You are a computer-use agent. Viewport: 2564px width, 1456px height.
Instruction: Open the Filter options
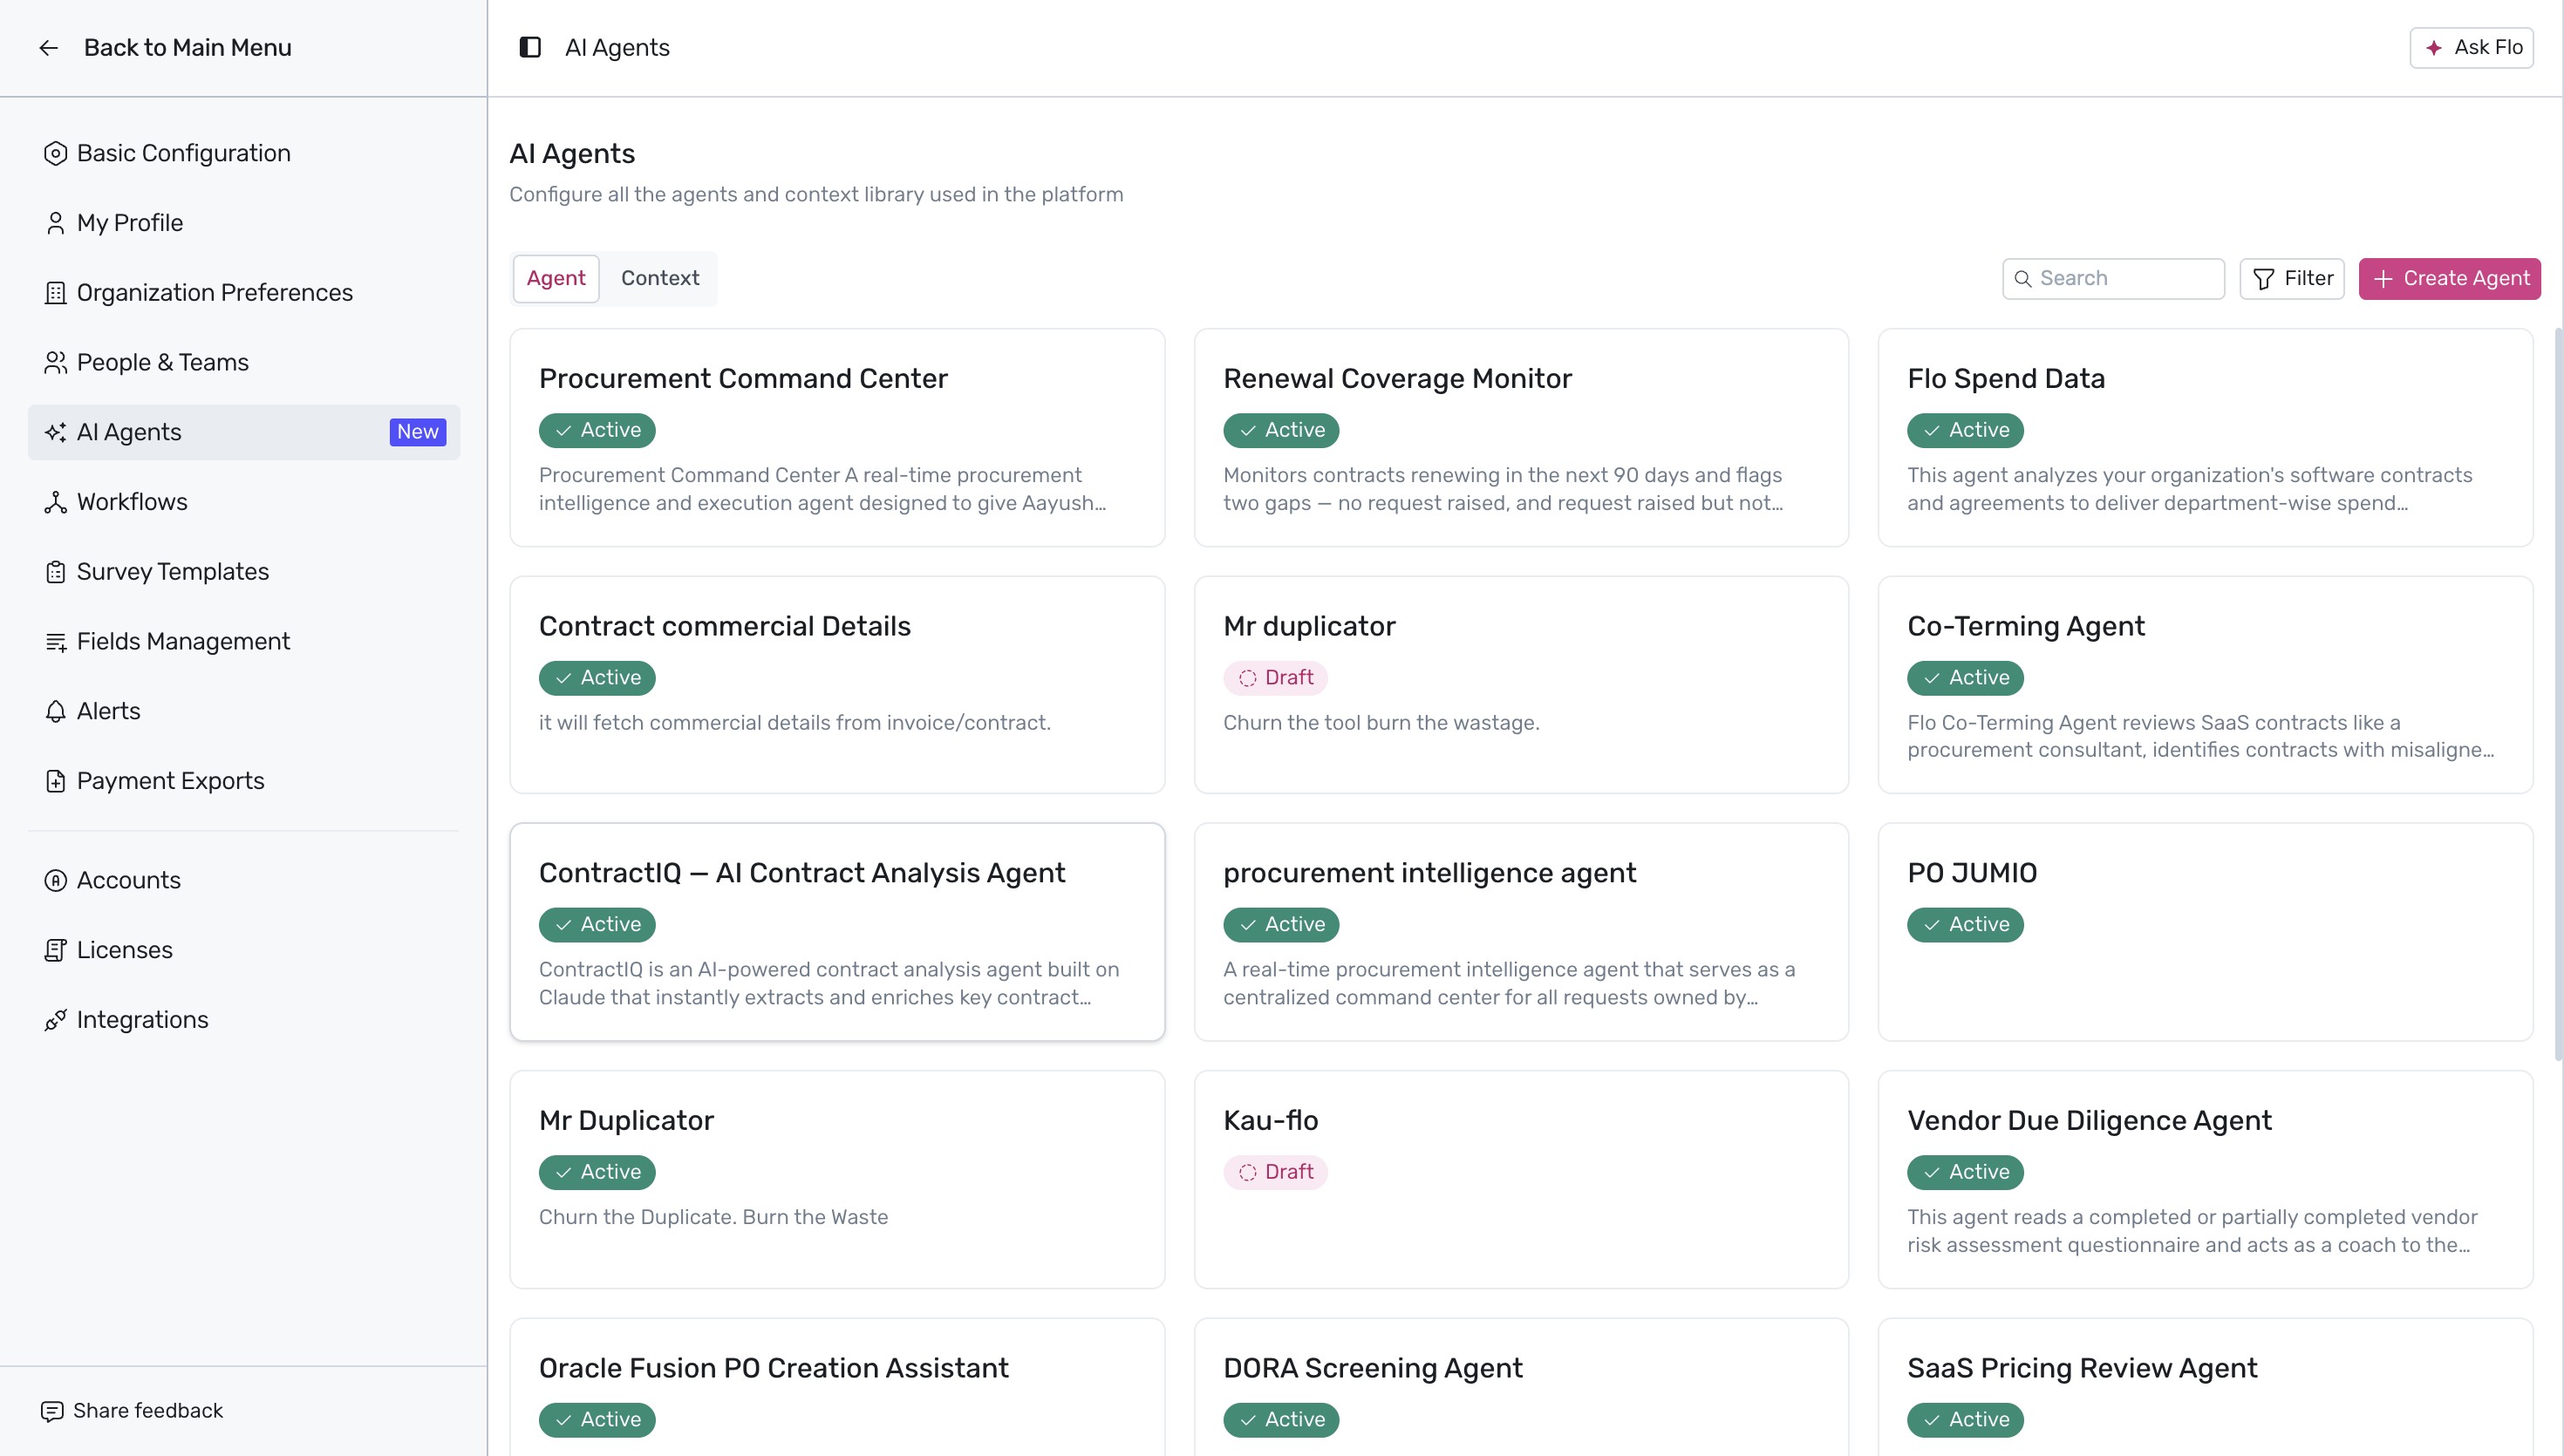[x=2291, y=279]
